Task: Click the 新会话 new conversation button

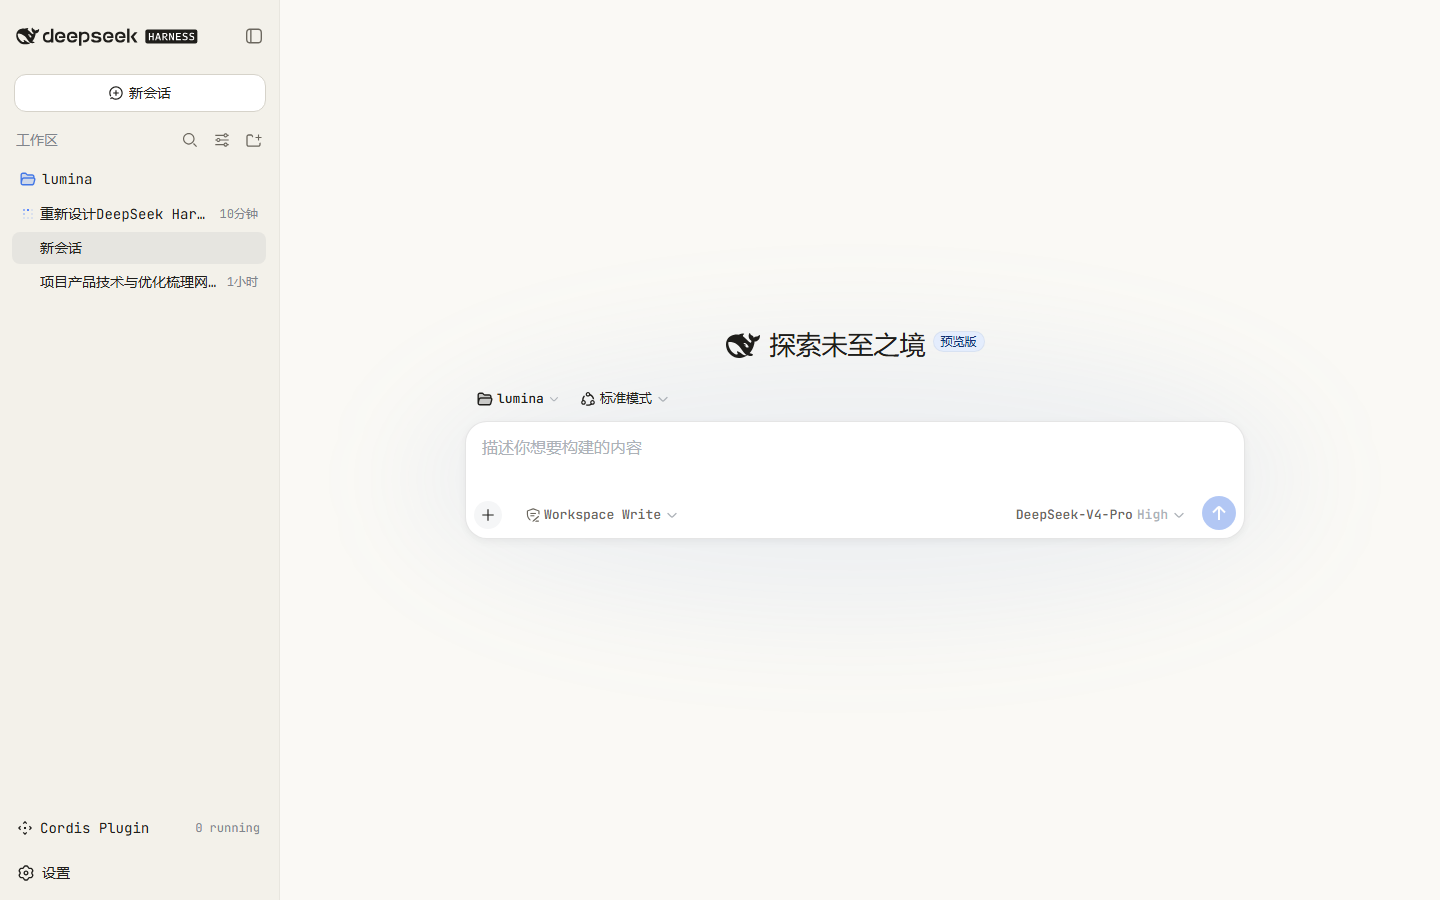Action: [140, 93]
